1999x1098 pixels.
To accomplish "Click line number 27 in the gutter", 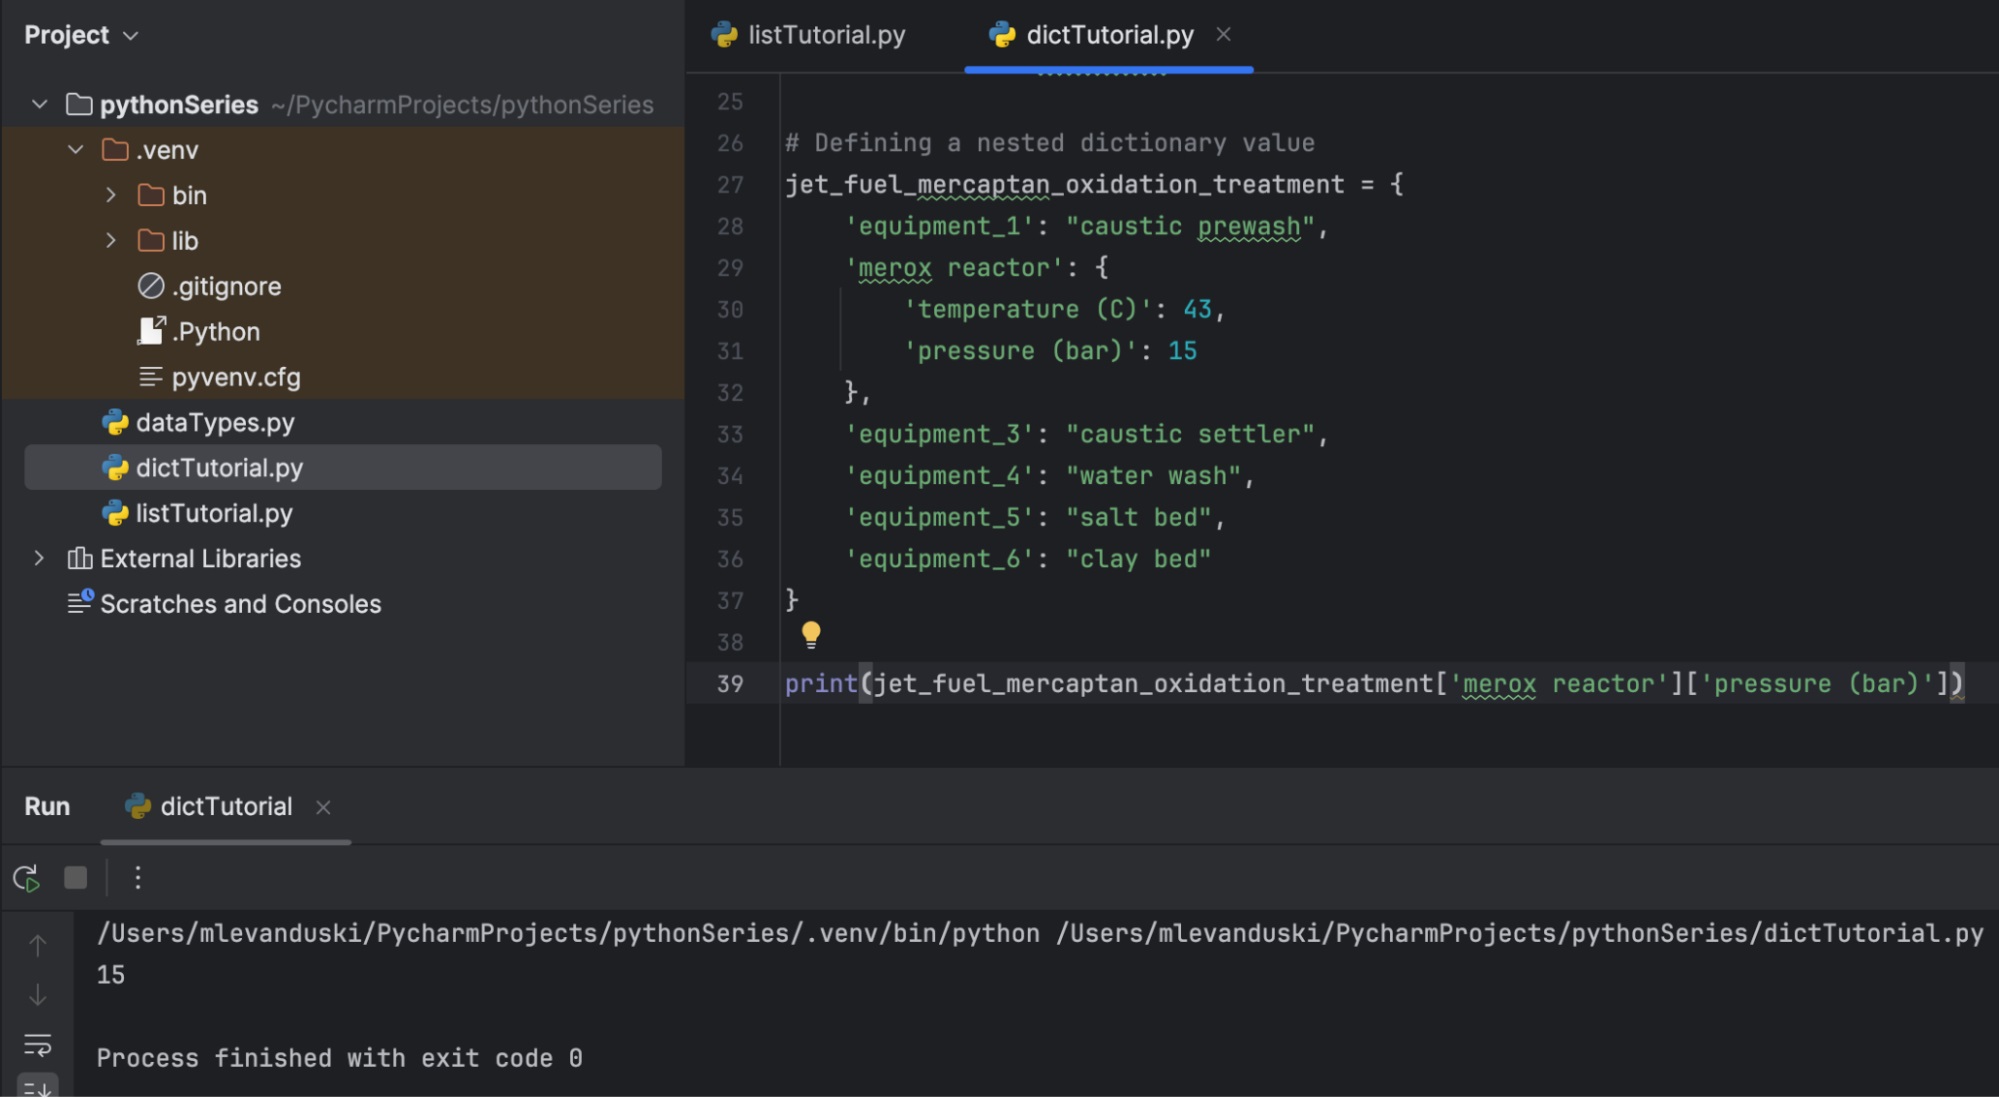I will tap(730, 185).
